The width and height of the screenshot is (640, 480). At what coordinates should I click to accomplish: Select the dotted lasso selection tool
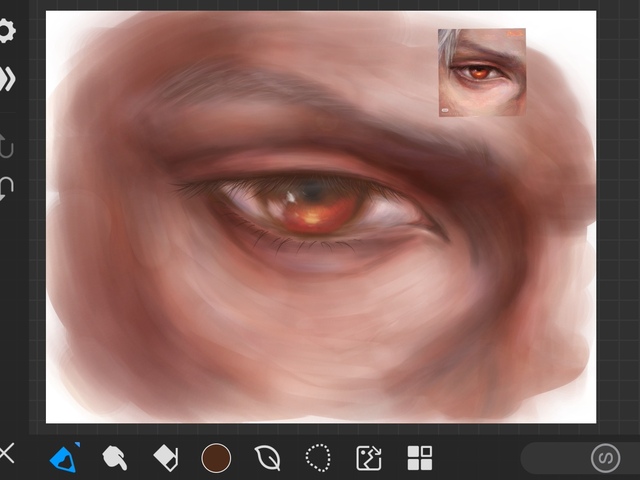coord(318,459)
